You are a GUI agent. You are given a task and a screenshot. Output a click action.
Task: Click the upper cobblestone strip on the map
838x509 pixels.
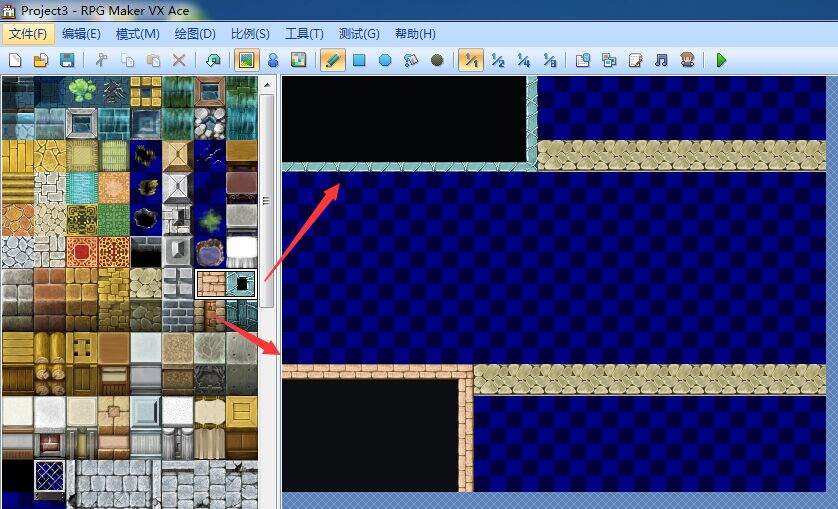[681, 156]
